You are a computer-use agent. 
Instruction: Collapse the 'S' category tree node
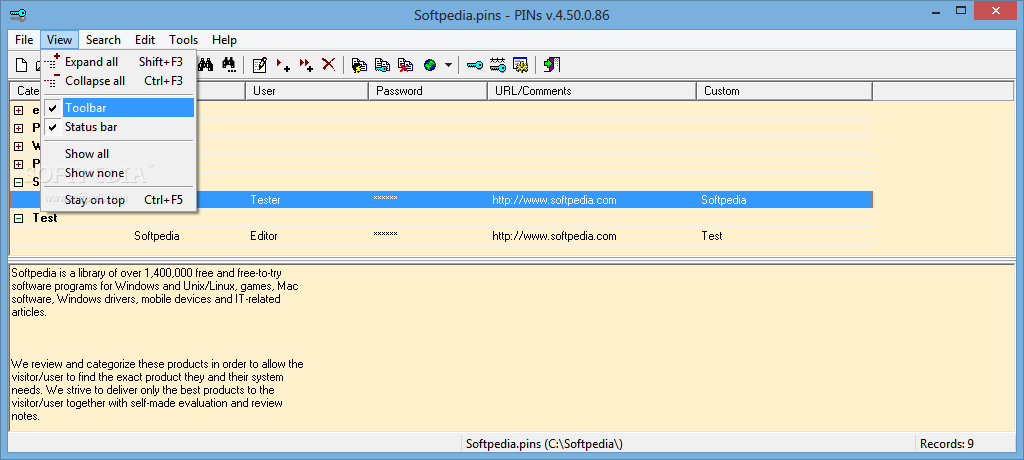pos(18,182)
